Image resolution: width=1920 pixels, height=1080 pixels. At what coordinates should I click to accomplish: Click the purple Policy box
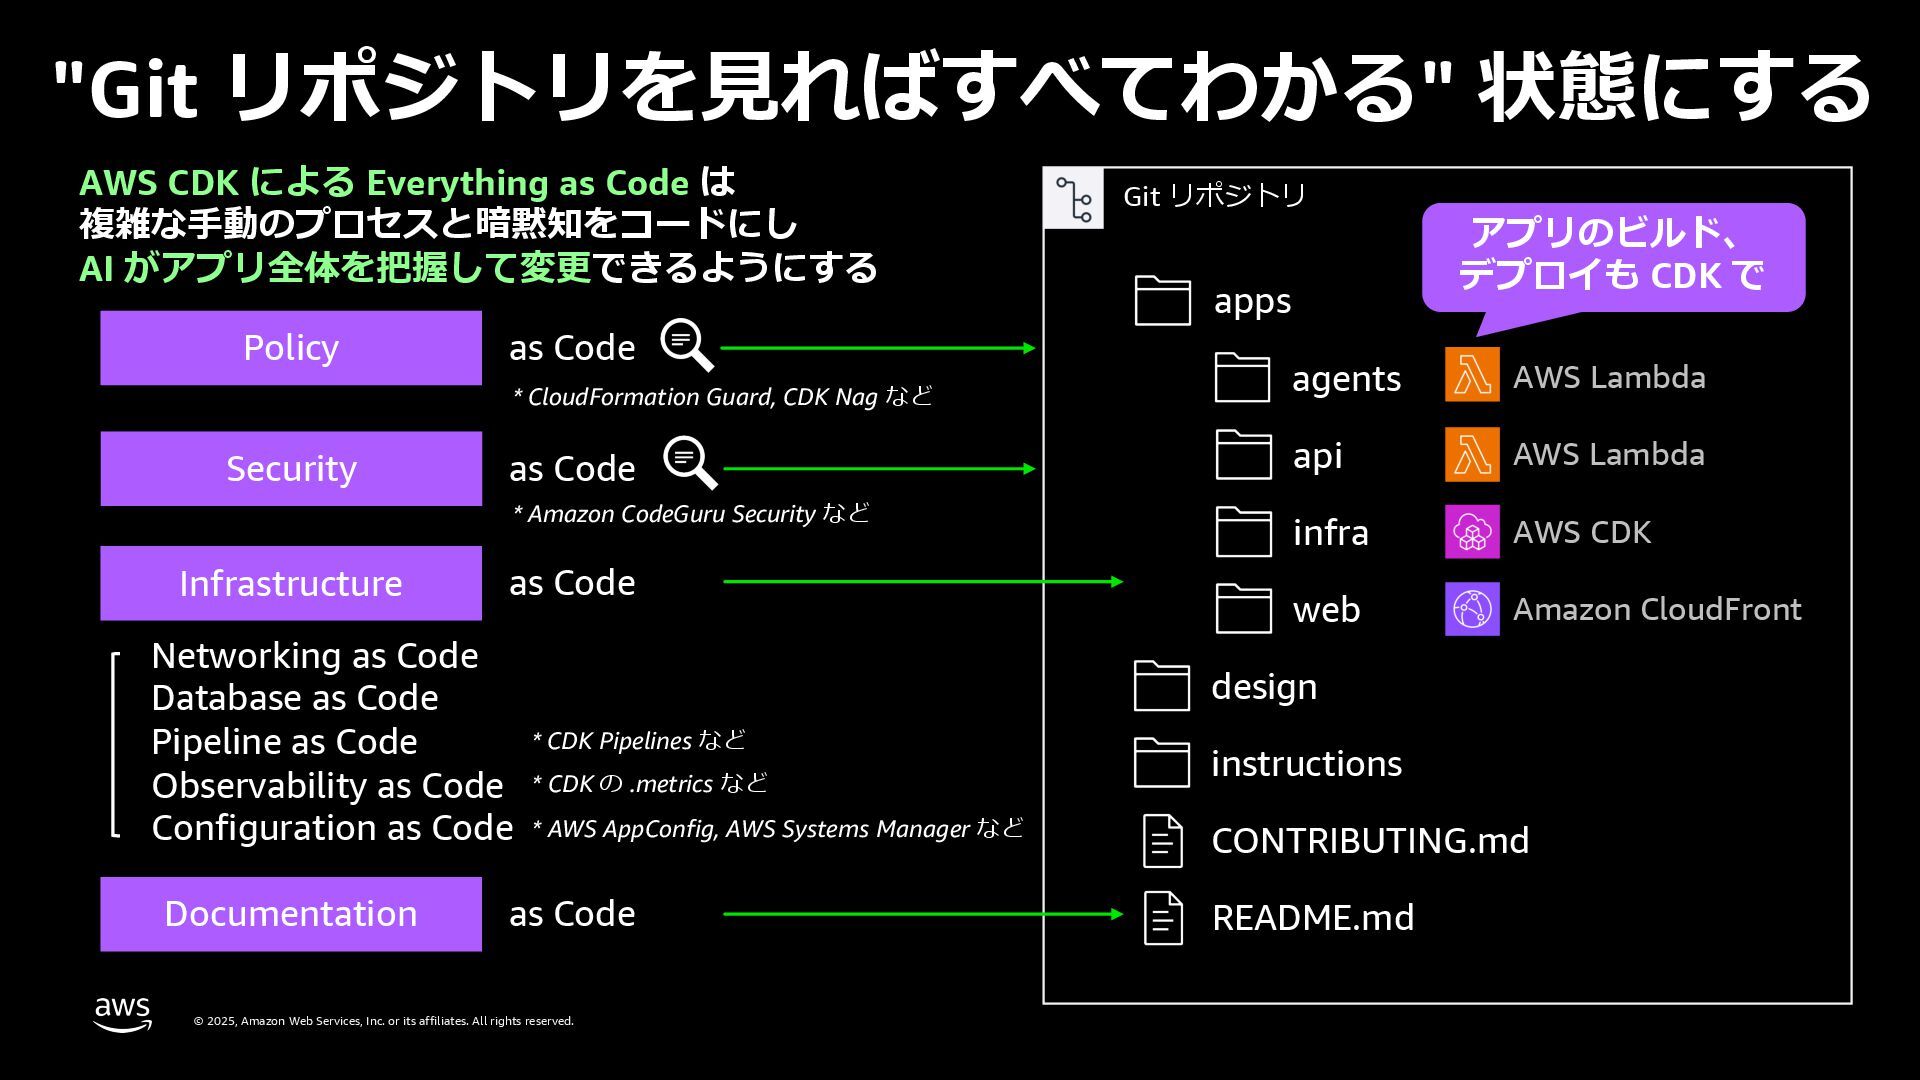click(x=291, y=348)
